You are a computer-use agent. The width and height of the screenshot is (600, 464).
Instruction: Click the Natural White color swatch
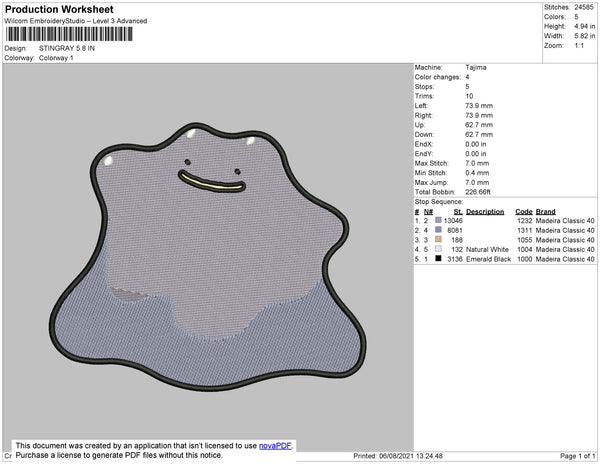(439, 248)
